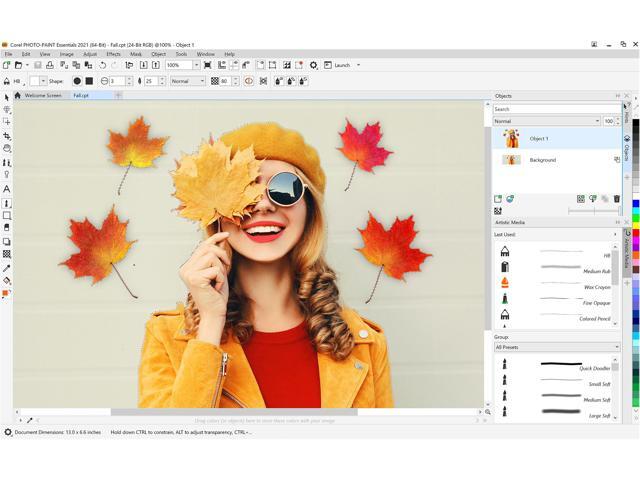Image resolution: width=640 pixels, height=480 pixels.
Task: Select the Pick tool in toolbox
Action: [6, 97]
